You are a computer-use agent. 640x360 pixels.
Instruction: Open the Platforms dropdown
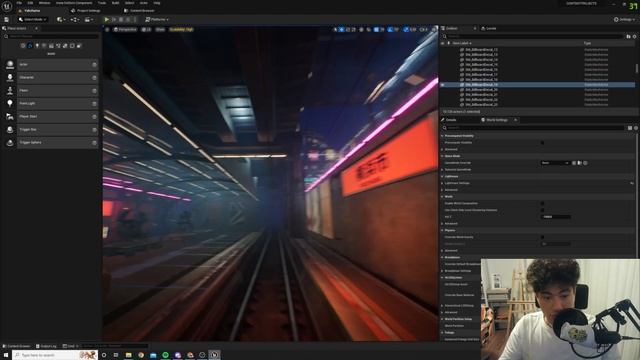click(157, 20)
